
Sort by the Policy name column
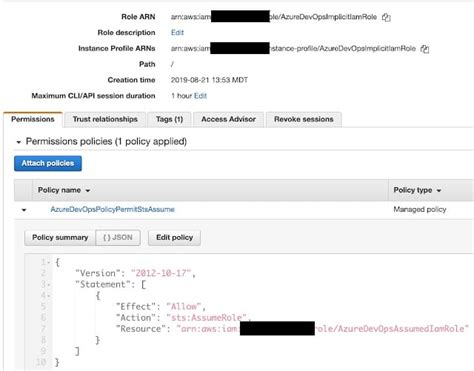[x=64, y=190]
